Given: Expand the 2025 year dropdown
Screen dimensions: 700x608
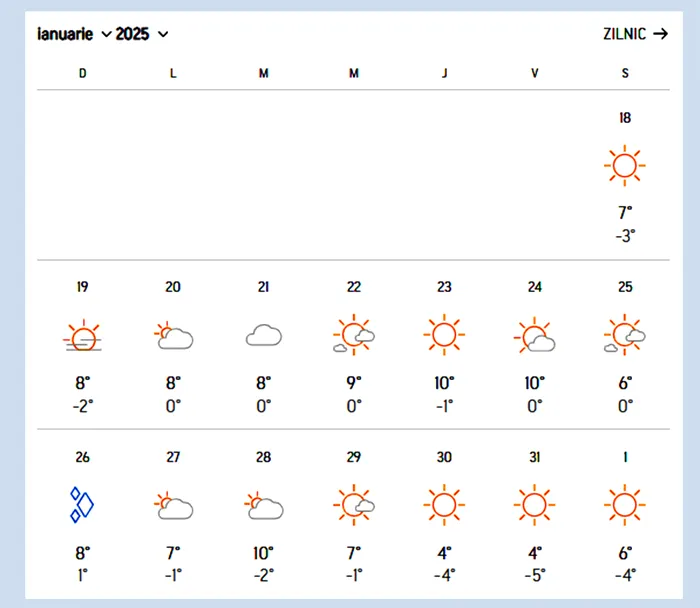Looking at the screenshot, I should [x=142, y=34].
